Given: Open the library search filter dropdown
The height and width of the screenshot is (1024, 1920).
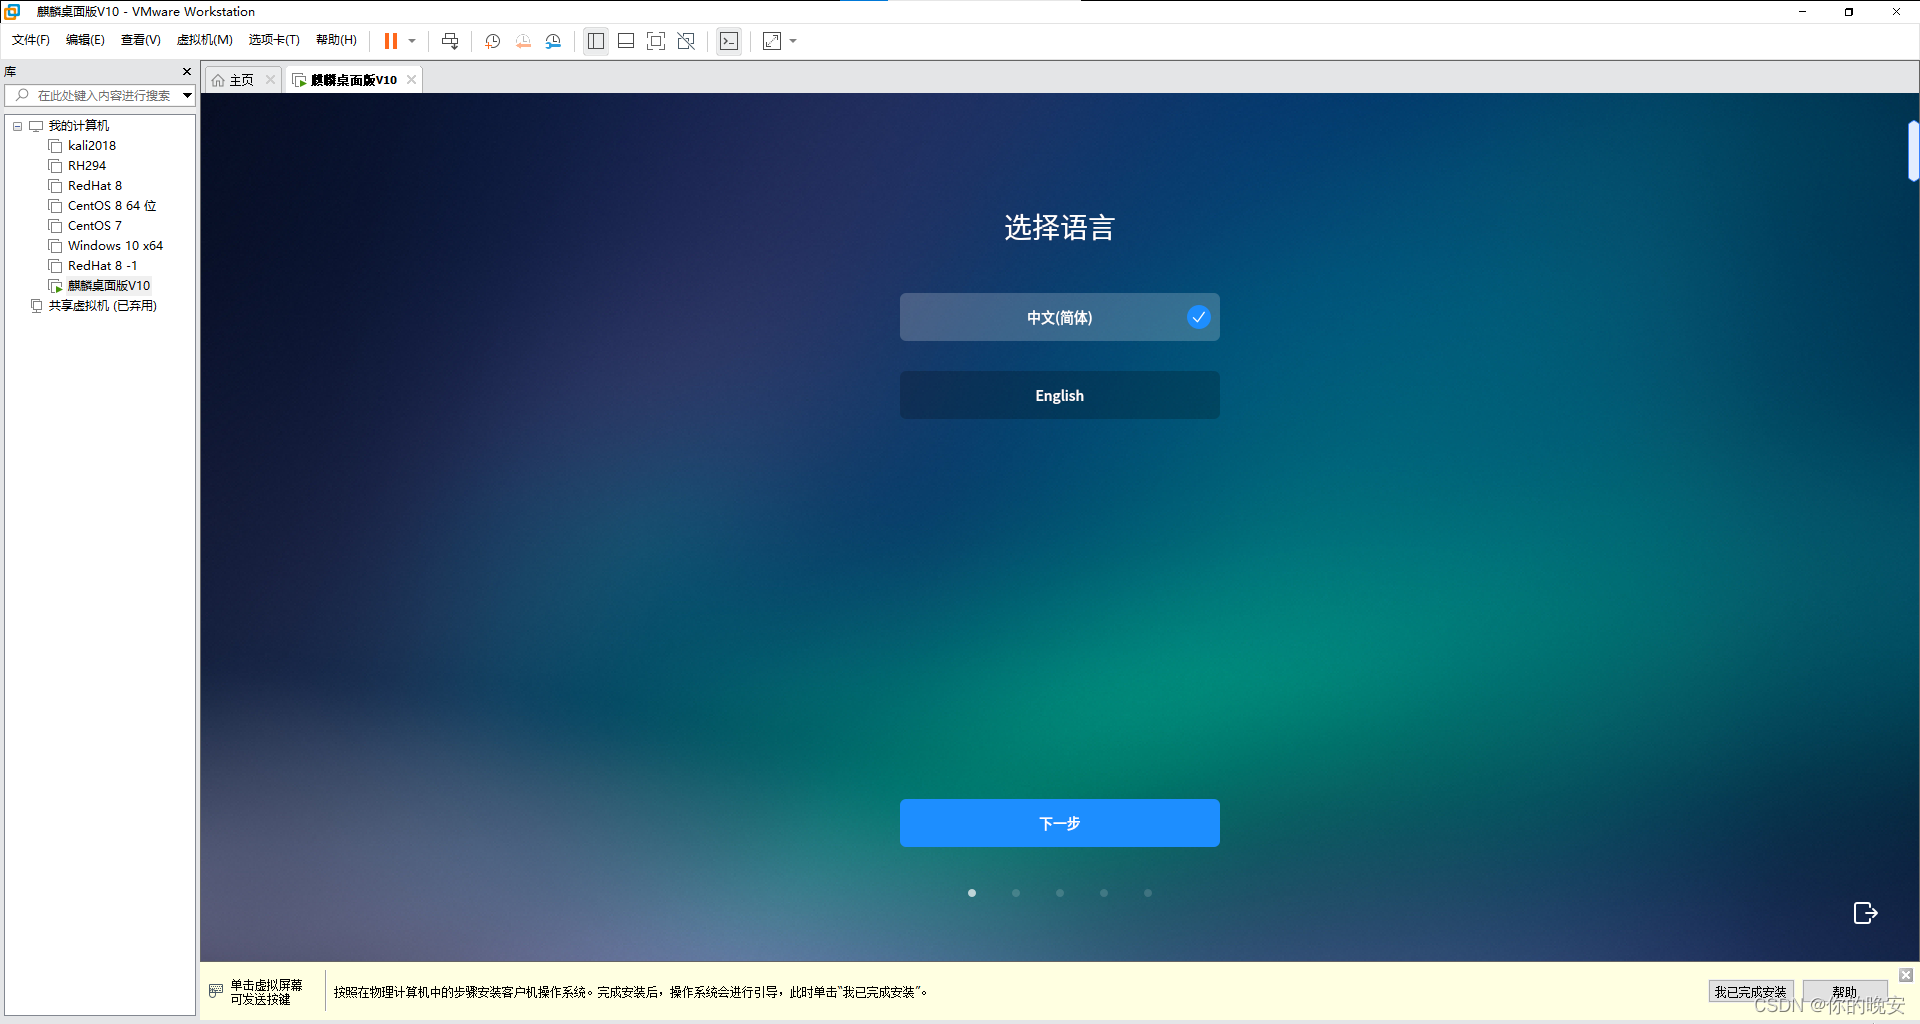Looking at the screenshot, I should point(187,95).
